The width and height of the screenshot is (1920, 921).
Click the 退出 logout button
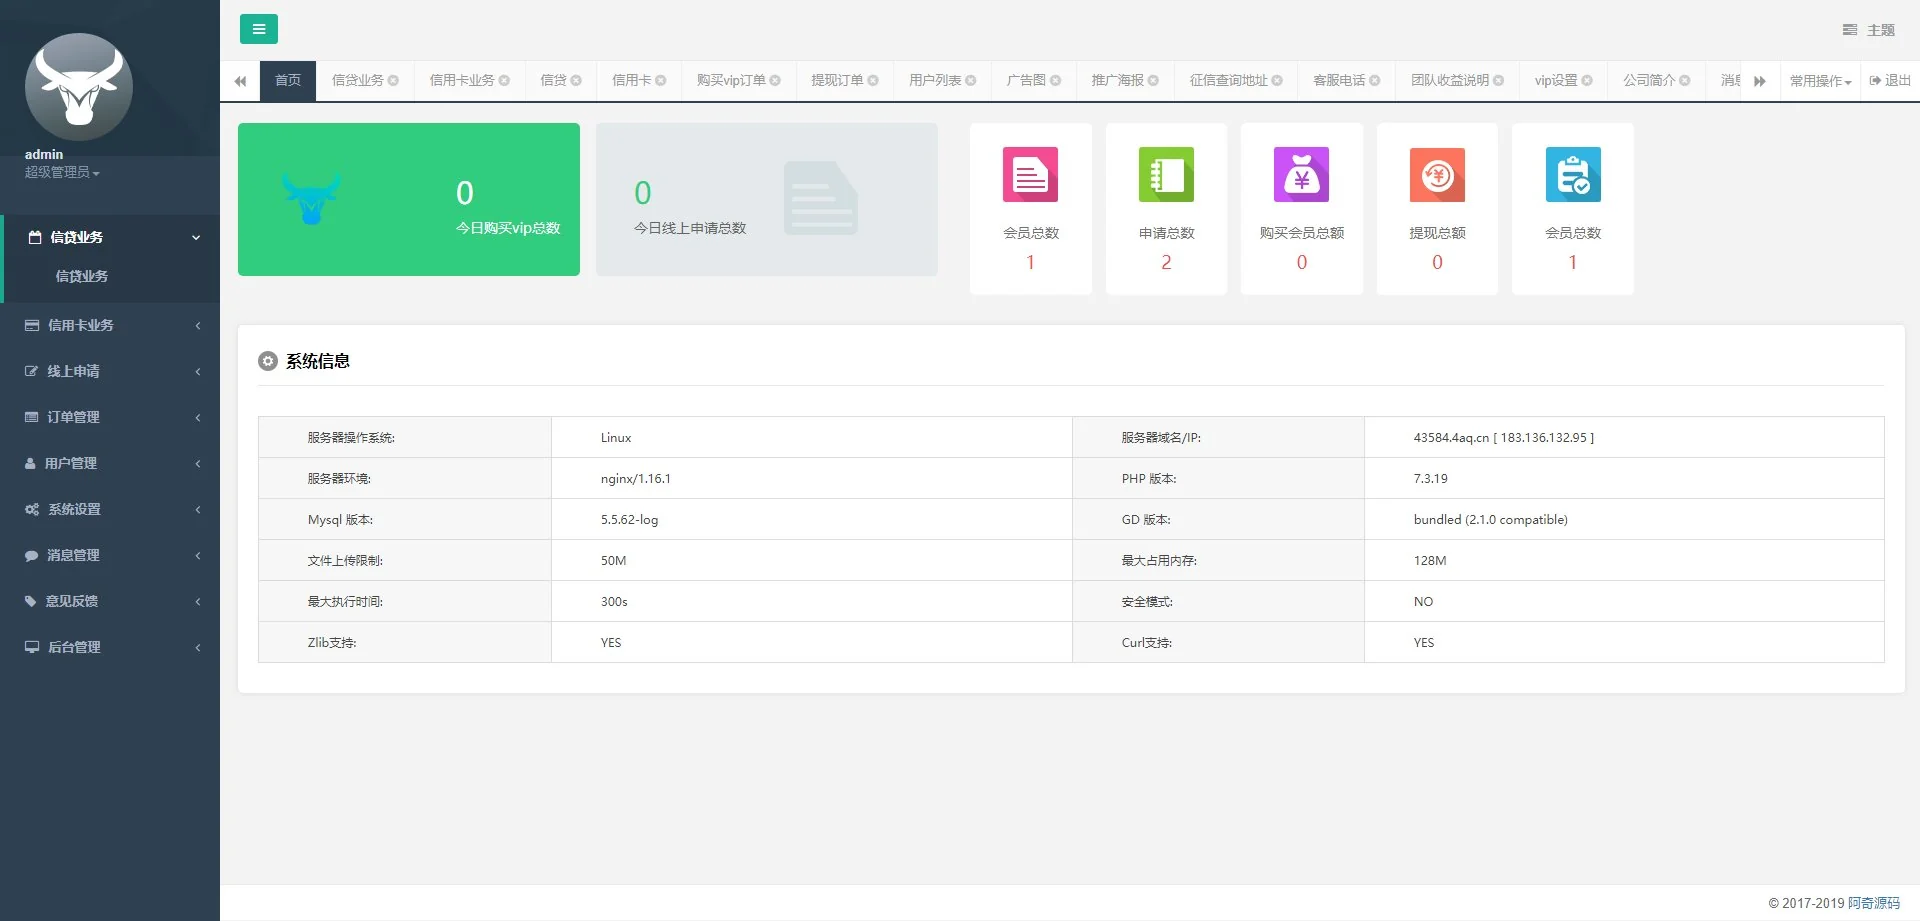pos(1890,80)
